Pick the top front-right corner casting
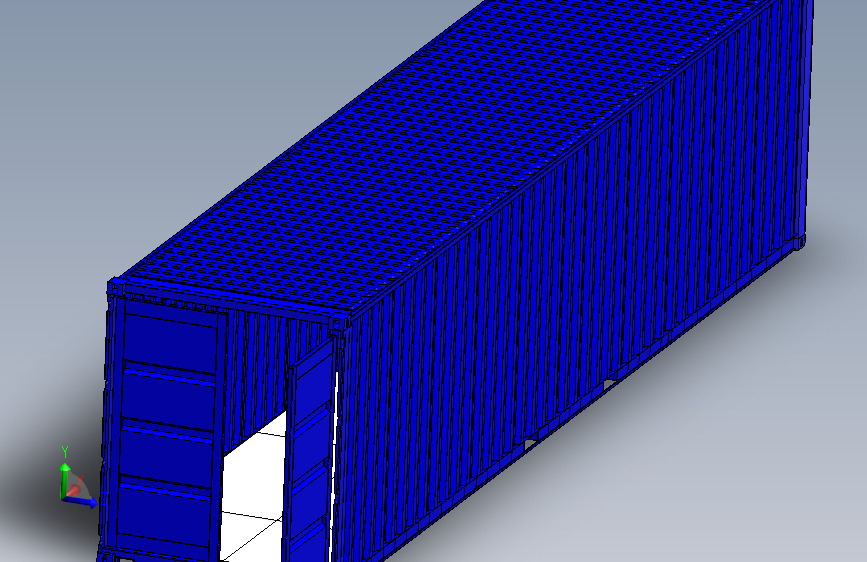Viewport: 867px width, 562px height. click(340, 325)
